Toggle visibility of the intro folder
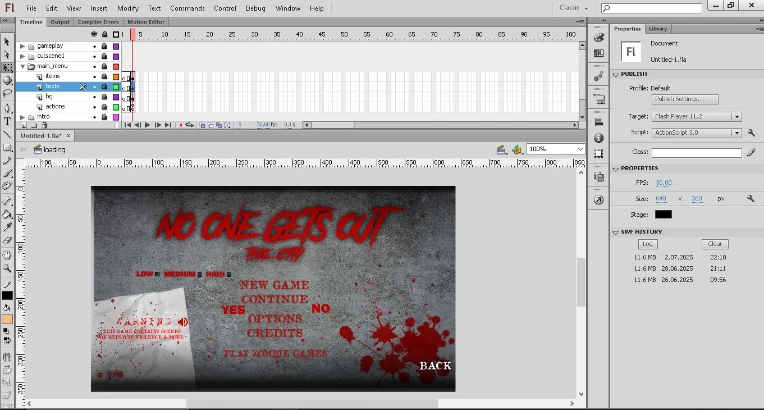The width and height of the screenshot is (764, 410). click(x=95, y=117)
